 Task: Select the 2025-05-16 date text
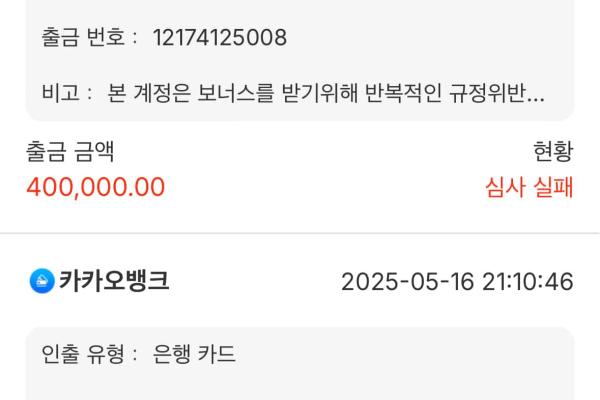[x=408, y=282]
